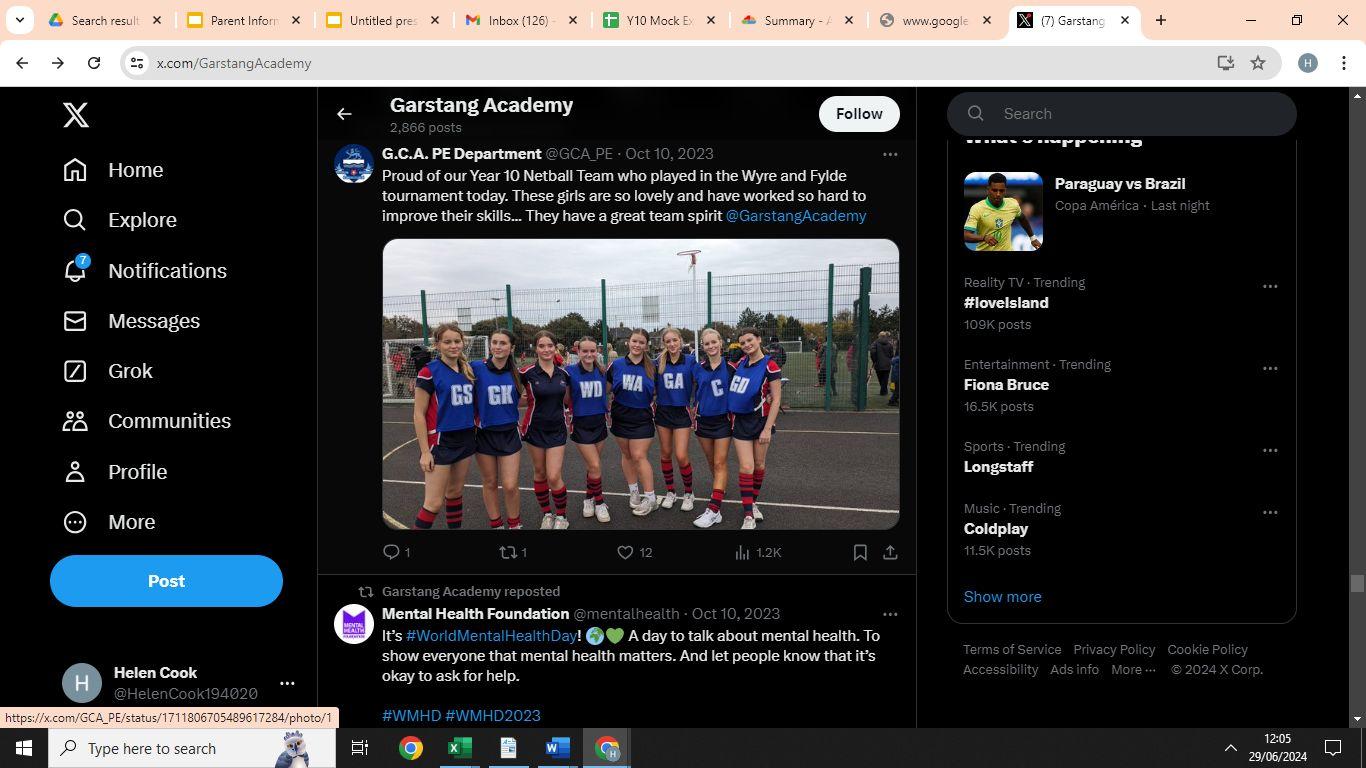Repost the Year 10 Netball post

pyautogui.click(x=513, y=552)
